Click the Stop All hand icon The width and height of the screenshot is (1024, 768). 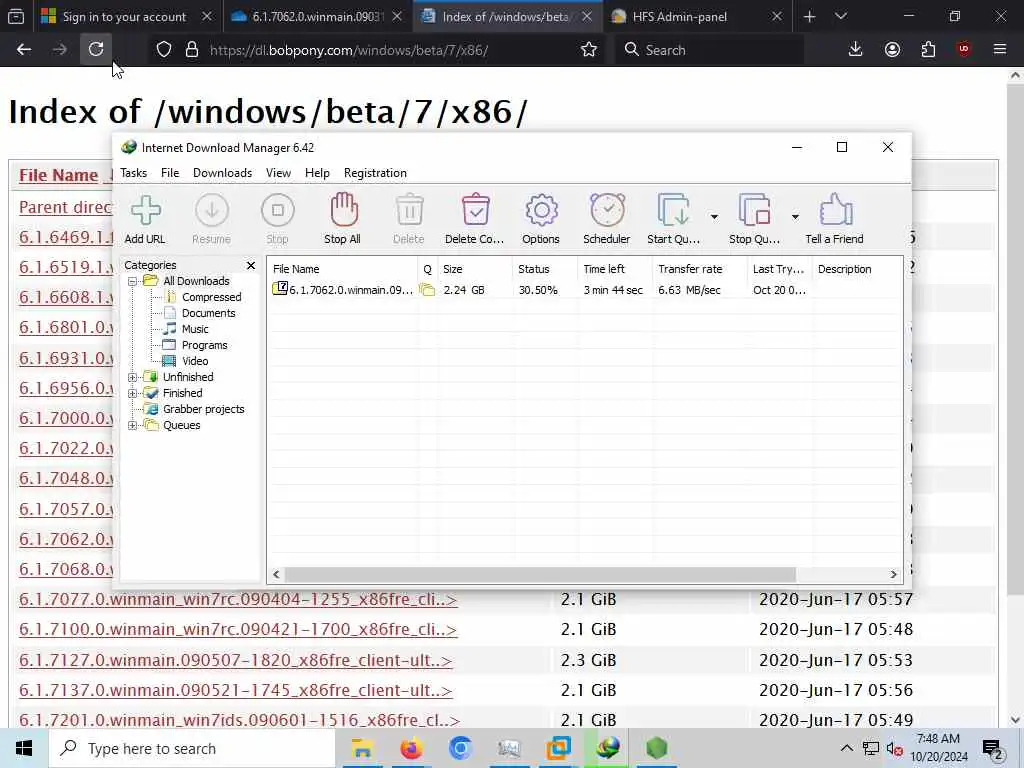(x=343, y=219)
